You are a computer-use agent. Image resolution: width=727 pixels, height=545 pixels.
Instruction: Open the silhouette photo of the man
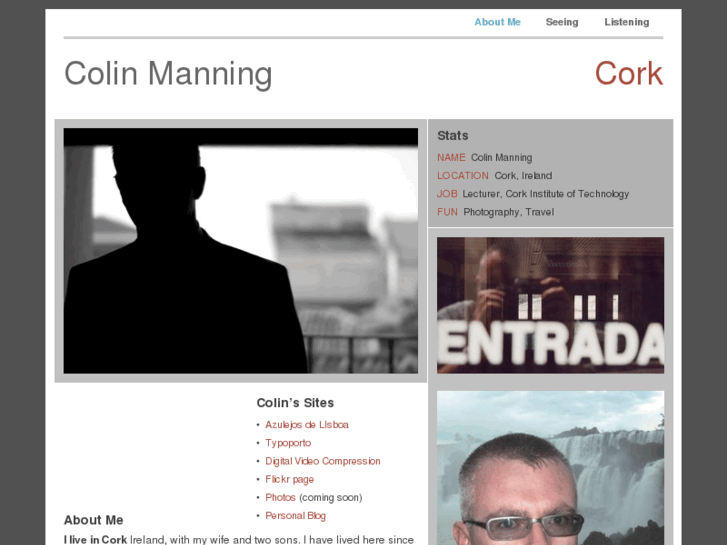[241, 250]
